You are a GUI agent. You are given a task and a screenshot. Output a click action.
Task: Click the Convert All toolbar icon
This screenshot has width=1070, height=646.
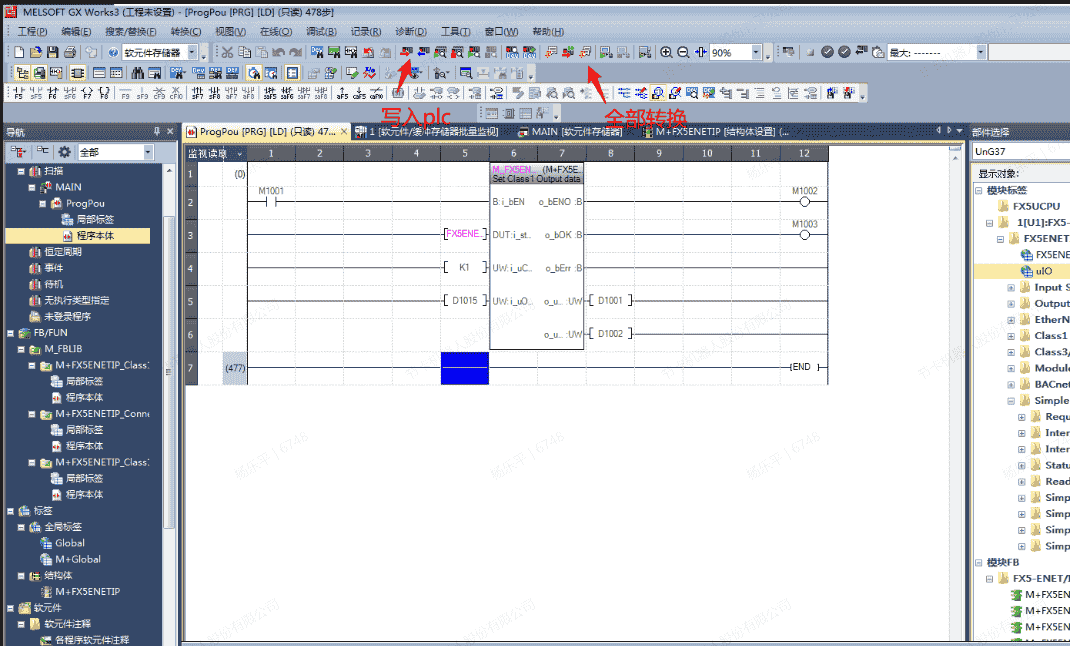tap(583, 52)
